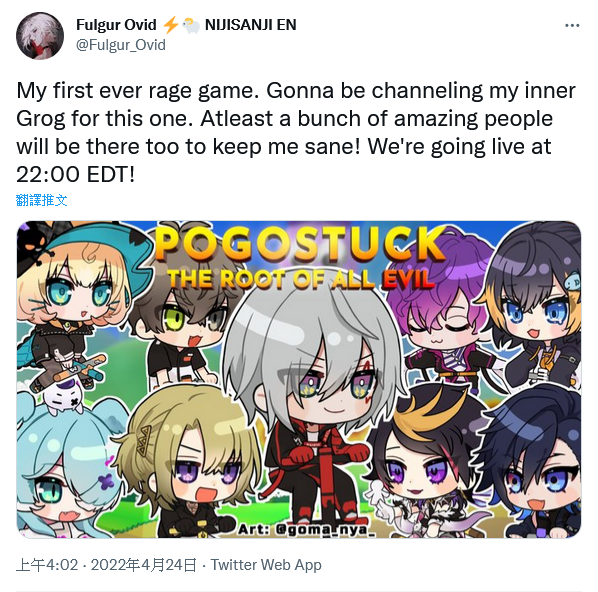
Task: Click the tweet body text about rage game
Action: pyautogui.click(x=296, y=132)
